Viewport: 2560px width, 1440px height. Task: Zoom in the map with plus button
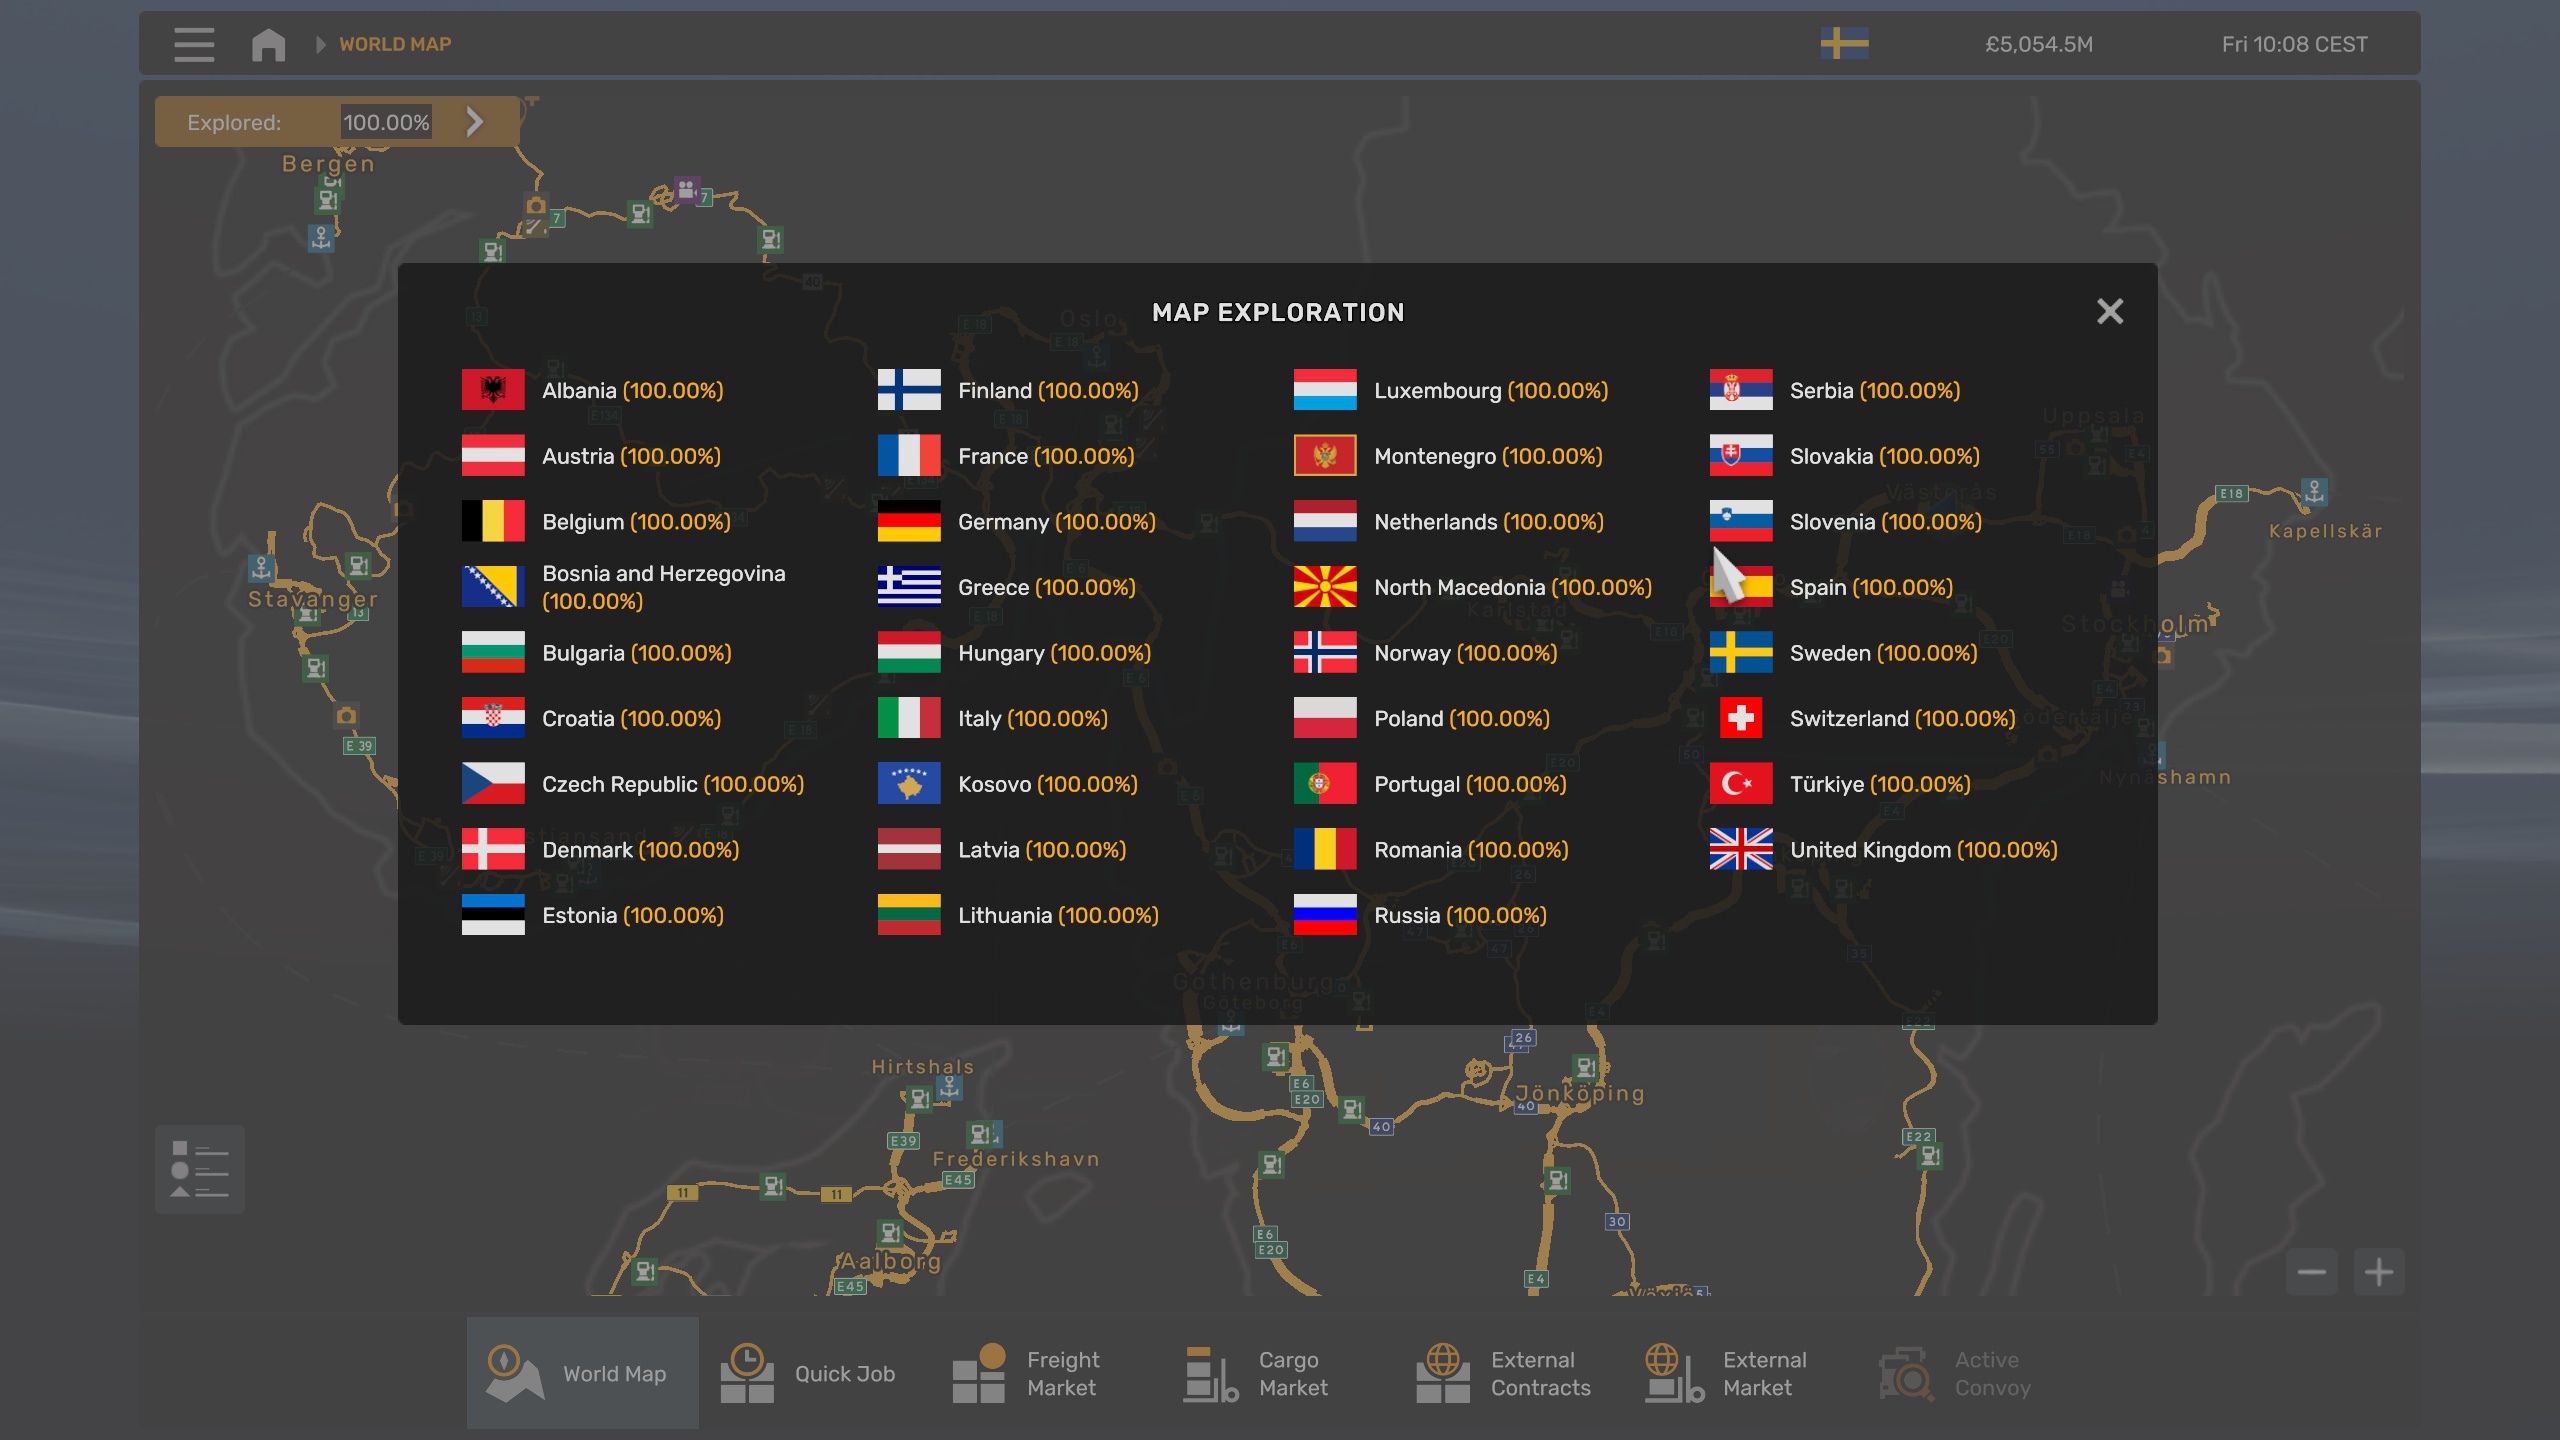(x=2378, y=1272)
